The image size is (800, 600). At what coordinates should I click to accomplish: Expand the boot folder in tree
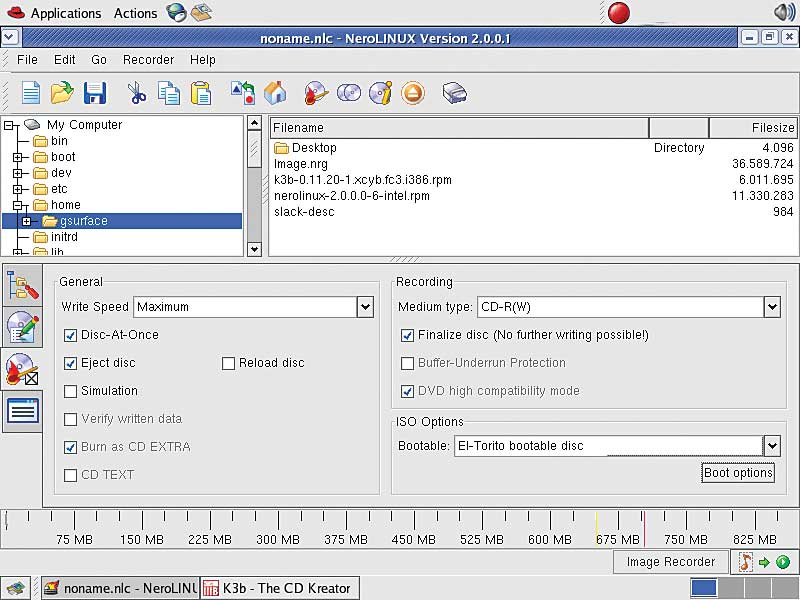pyautogui.click(x=17, y=157)
